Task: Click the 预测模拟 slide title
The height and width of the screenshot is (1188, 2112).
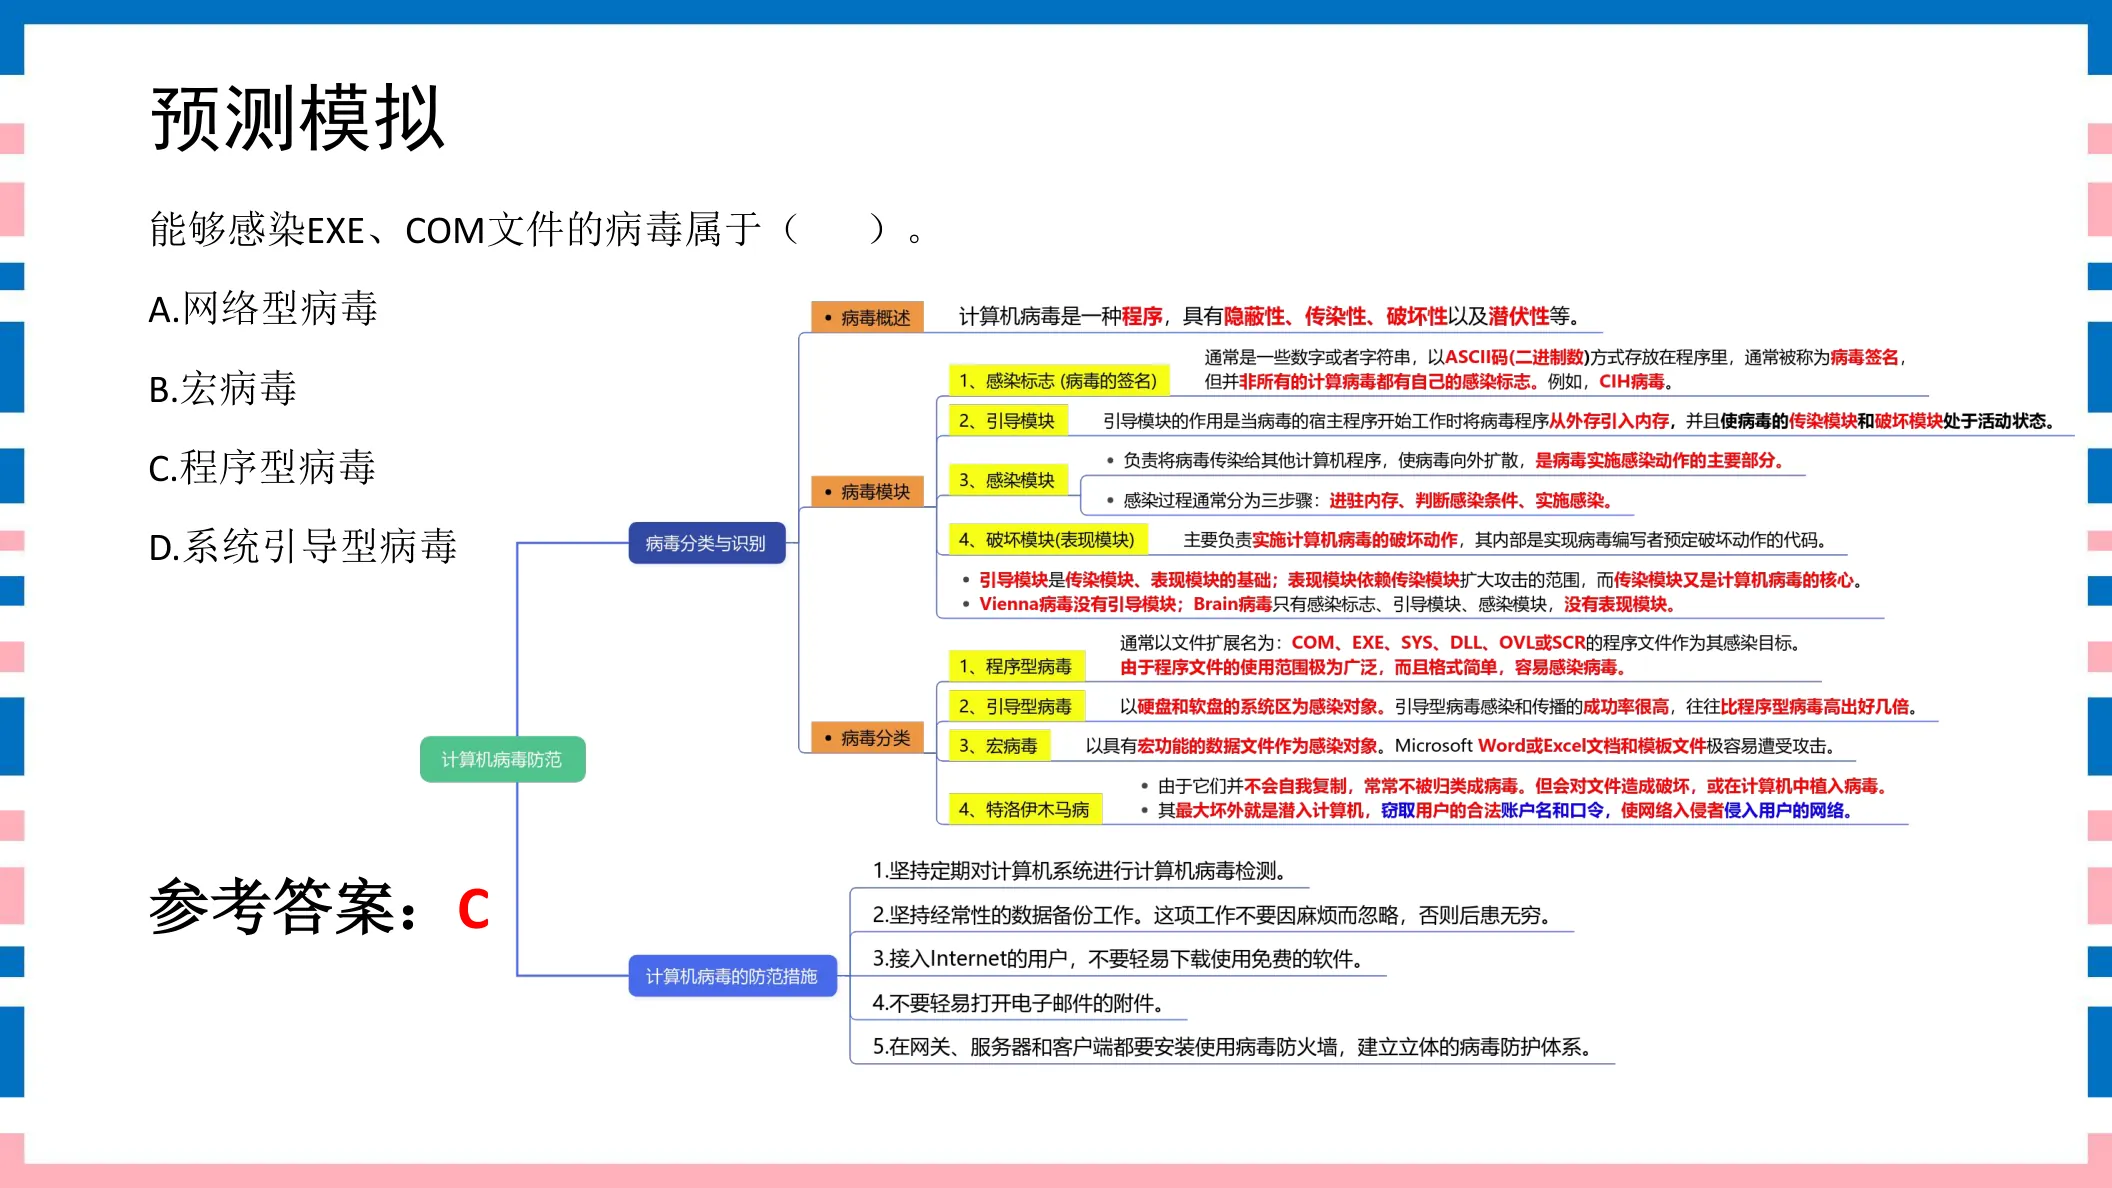Action: pos(297,118)
